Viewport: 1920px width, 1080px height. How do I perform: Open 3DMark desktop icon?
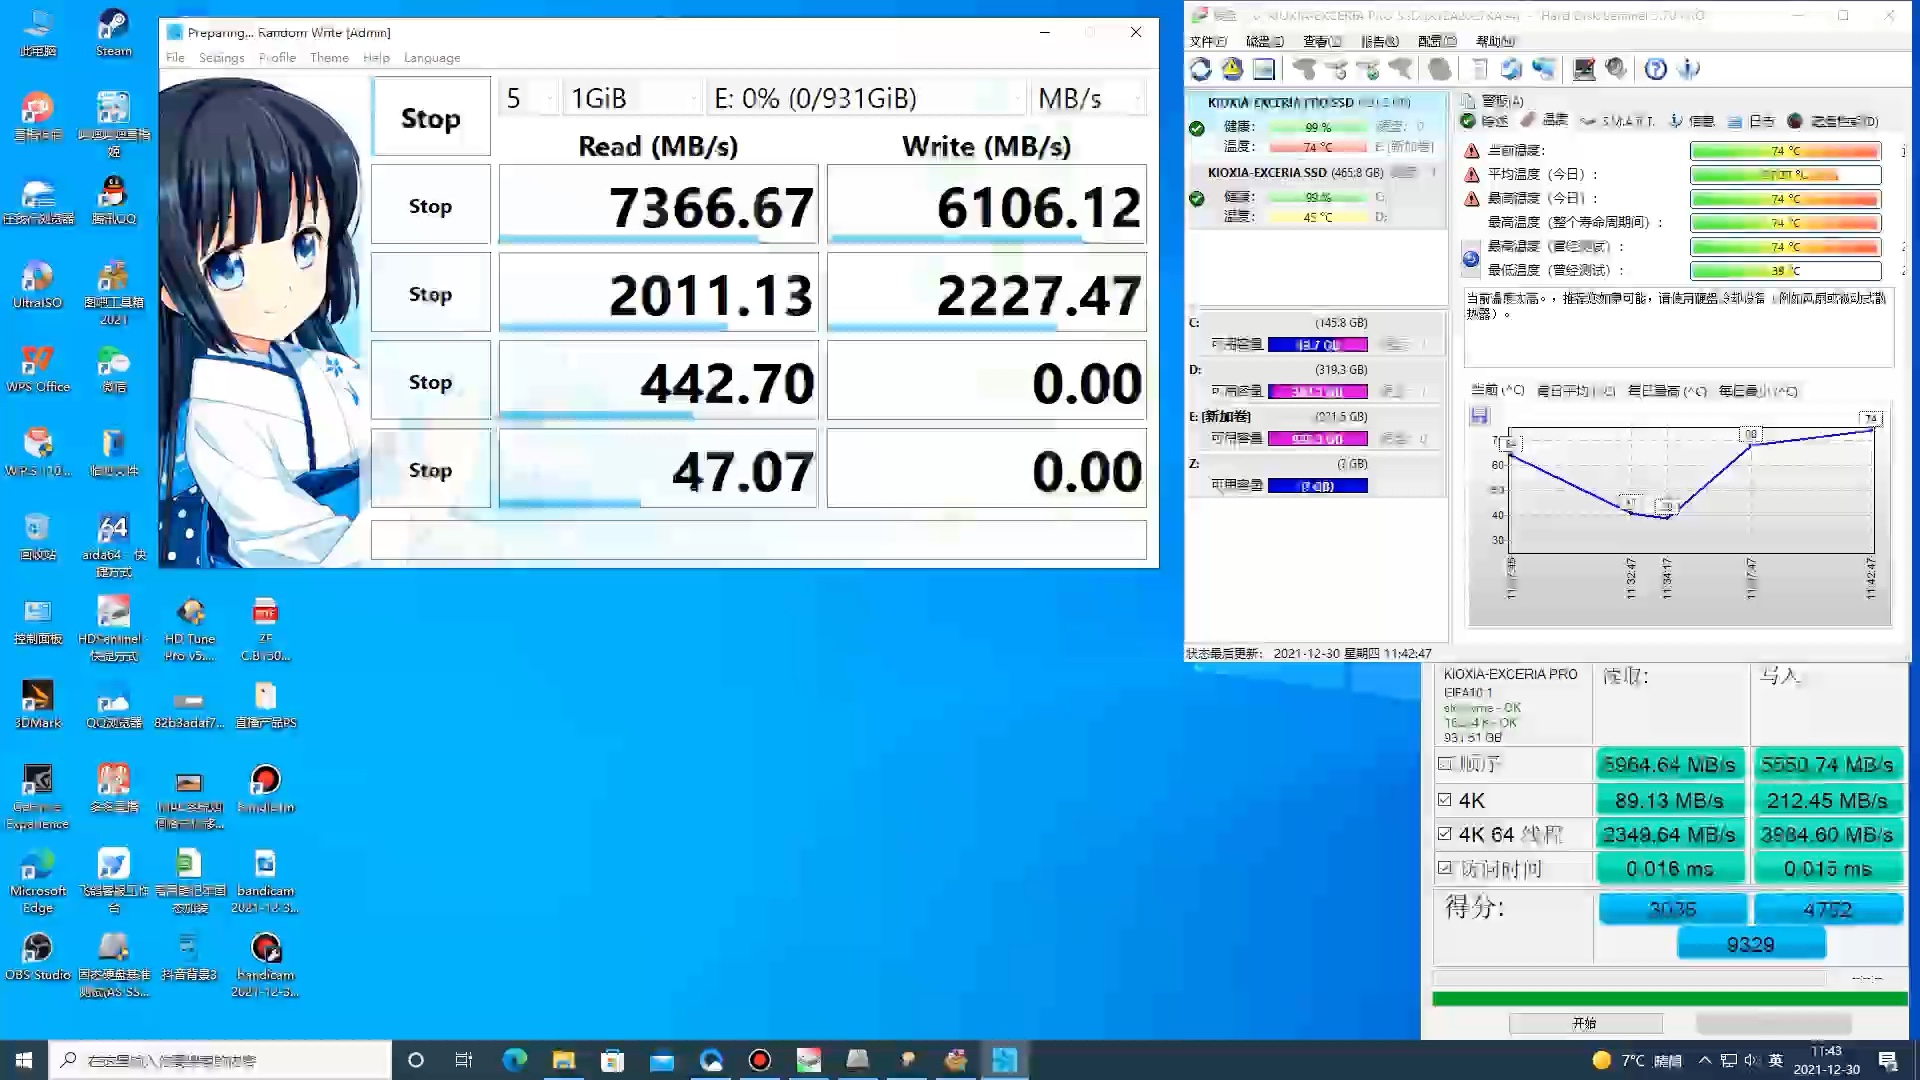click(37, 705)
